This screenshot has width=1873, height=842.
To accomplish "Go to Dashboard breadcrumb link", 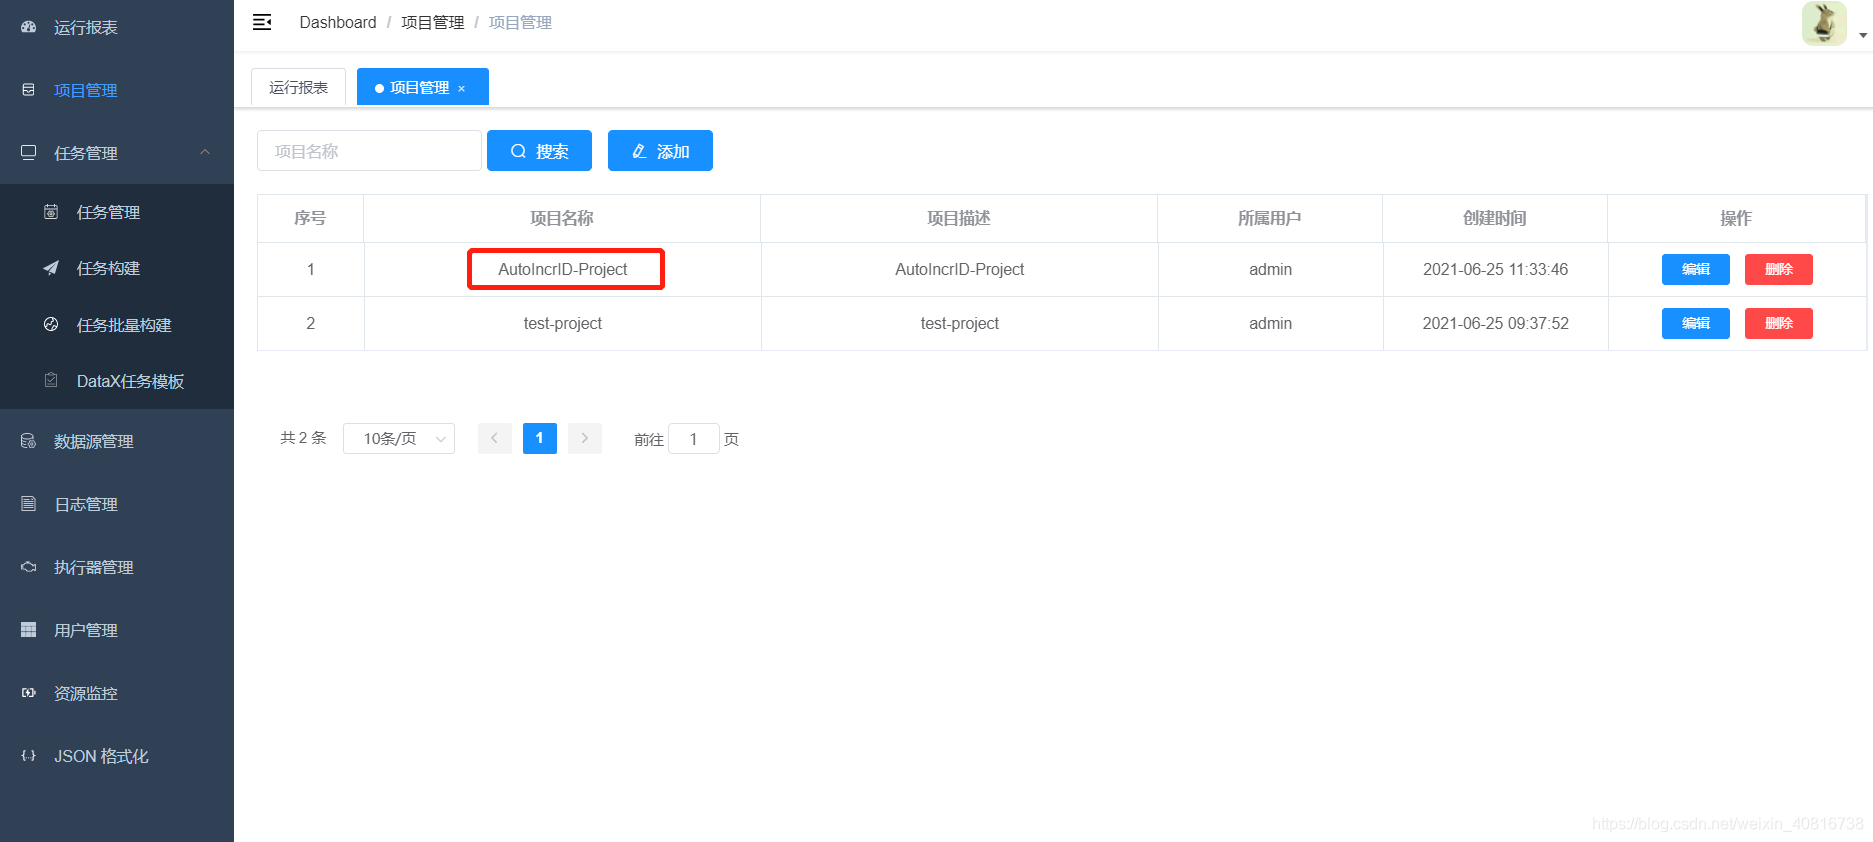I will tap(338, 22).
